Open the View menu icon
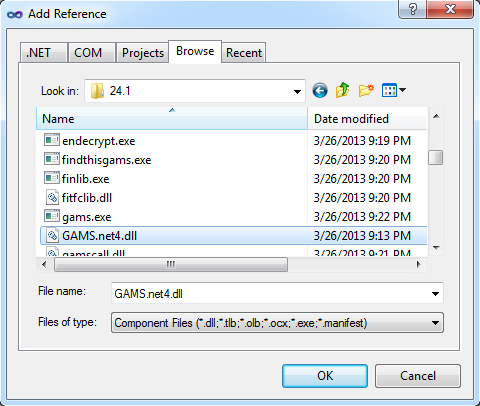Screen dimensions: 480x406 (394, 90)
